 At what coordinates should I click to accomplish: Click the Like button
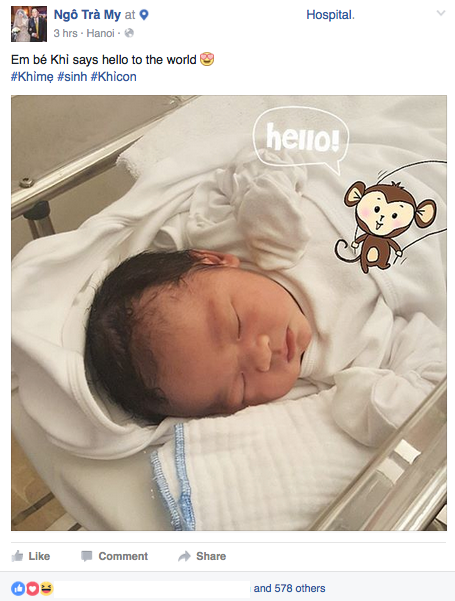pyautogui.click(x=31, y=556)
